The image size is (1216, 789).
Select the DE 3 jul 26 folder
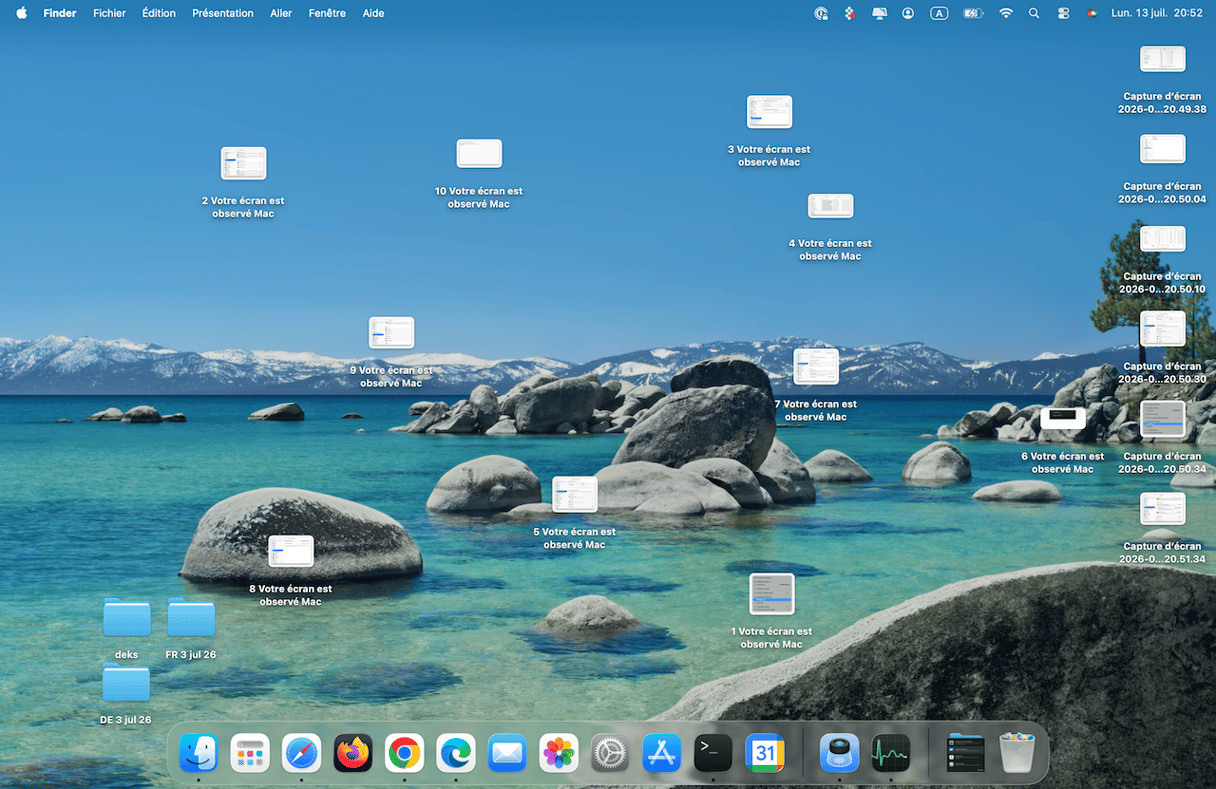coord(126,683)
